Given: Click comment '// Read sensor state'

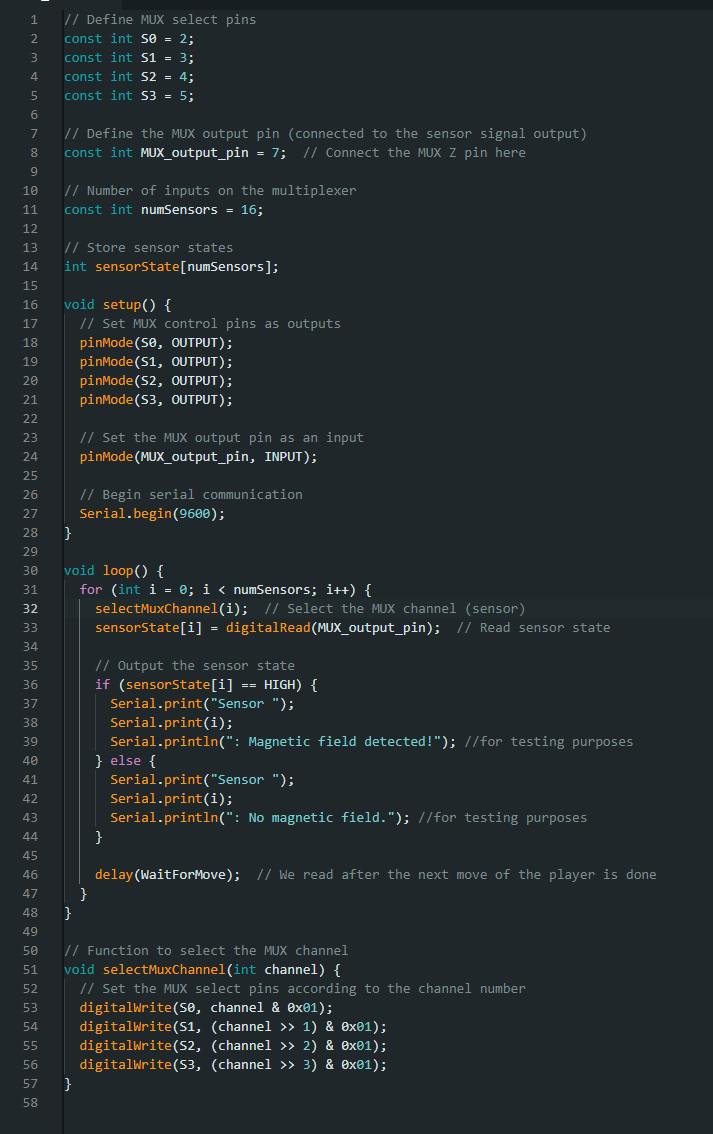Looking at the screenshot, I should click(533, 628).
